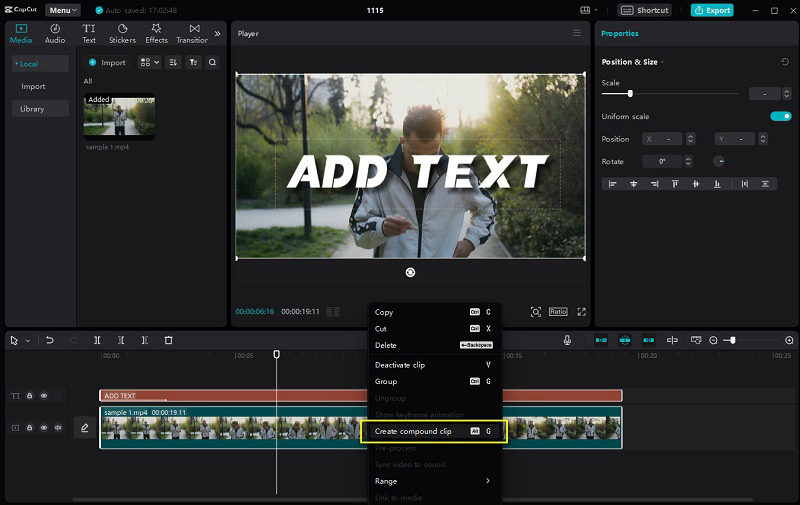
Task: Click the Export button
Action: (712, 10)
